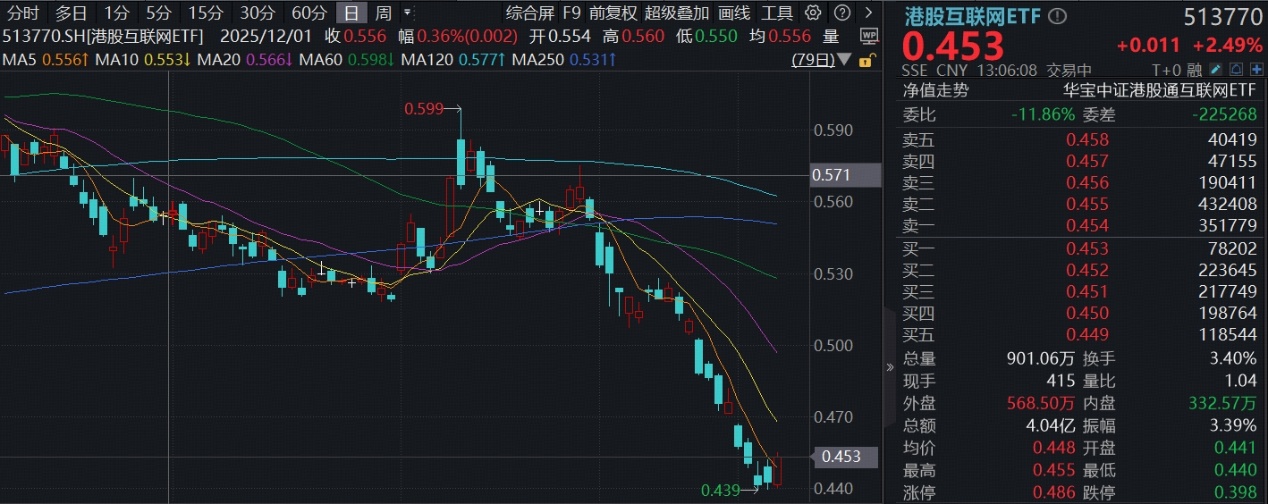Click the price alert bell icon
This screenshot has width=1268, height=504.
[1234, 70]
